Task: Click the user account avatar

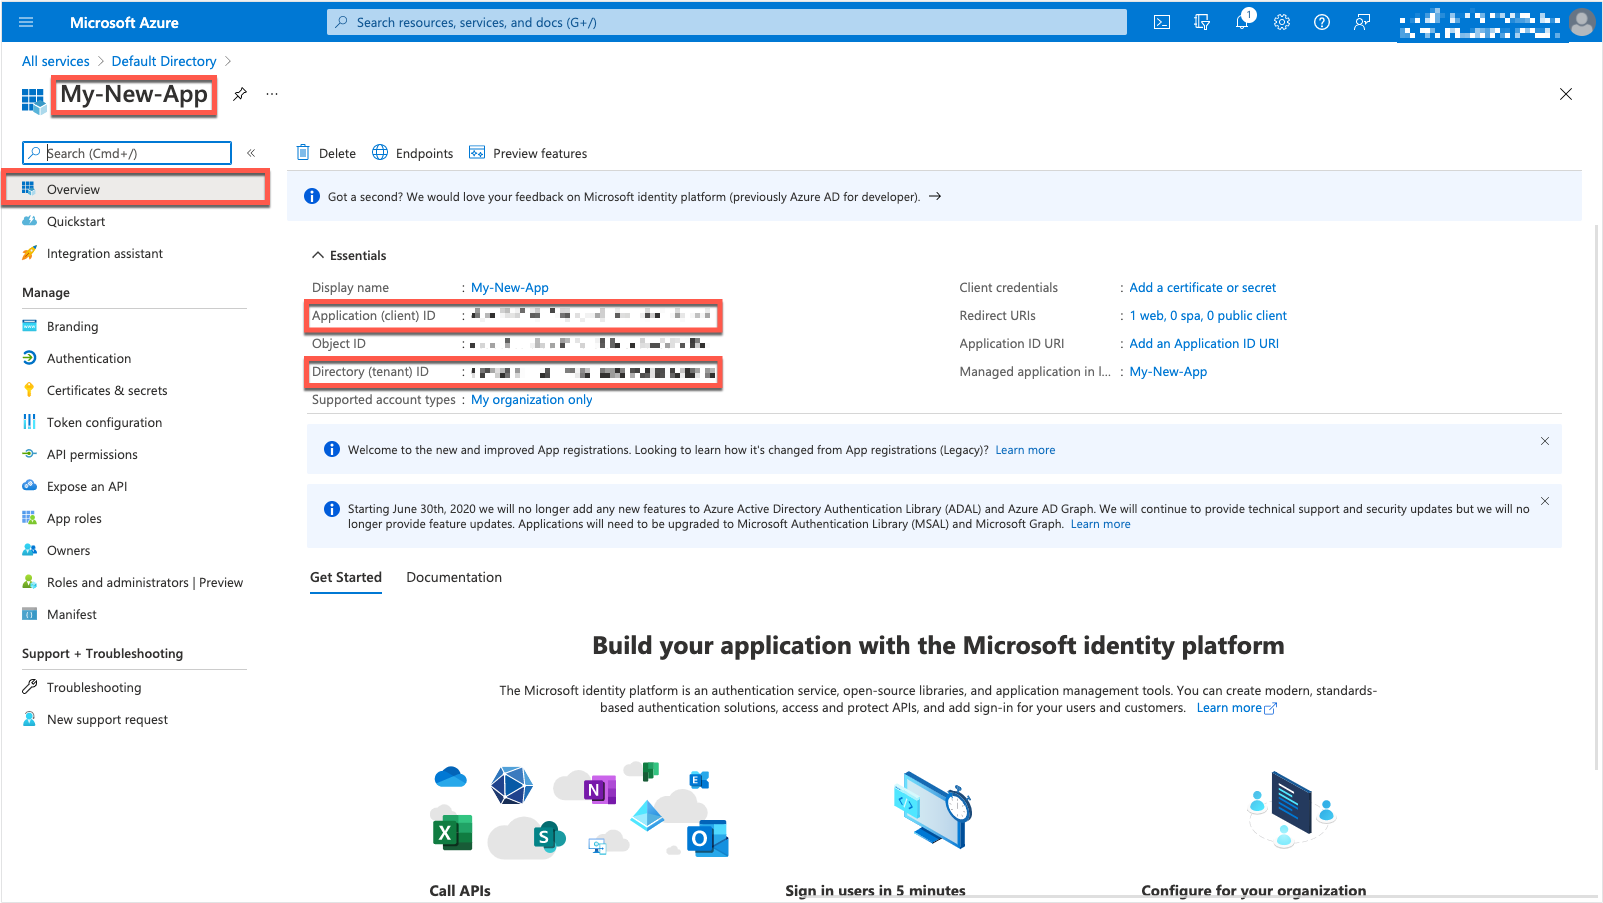Action: pyautogui.click(x=1582, y=22)
